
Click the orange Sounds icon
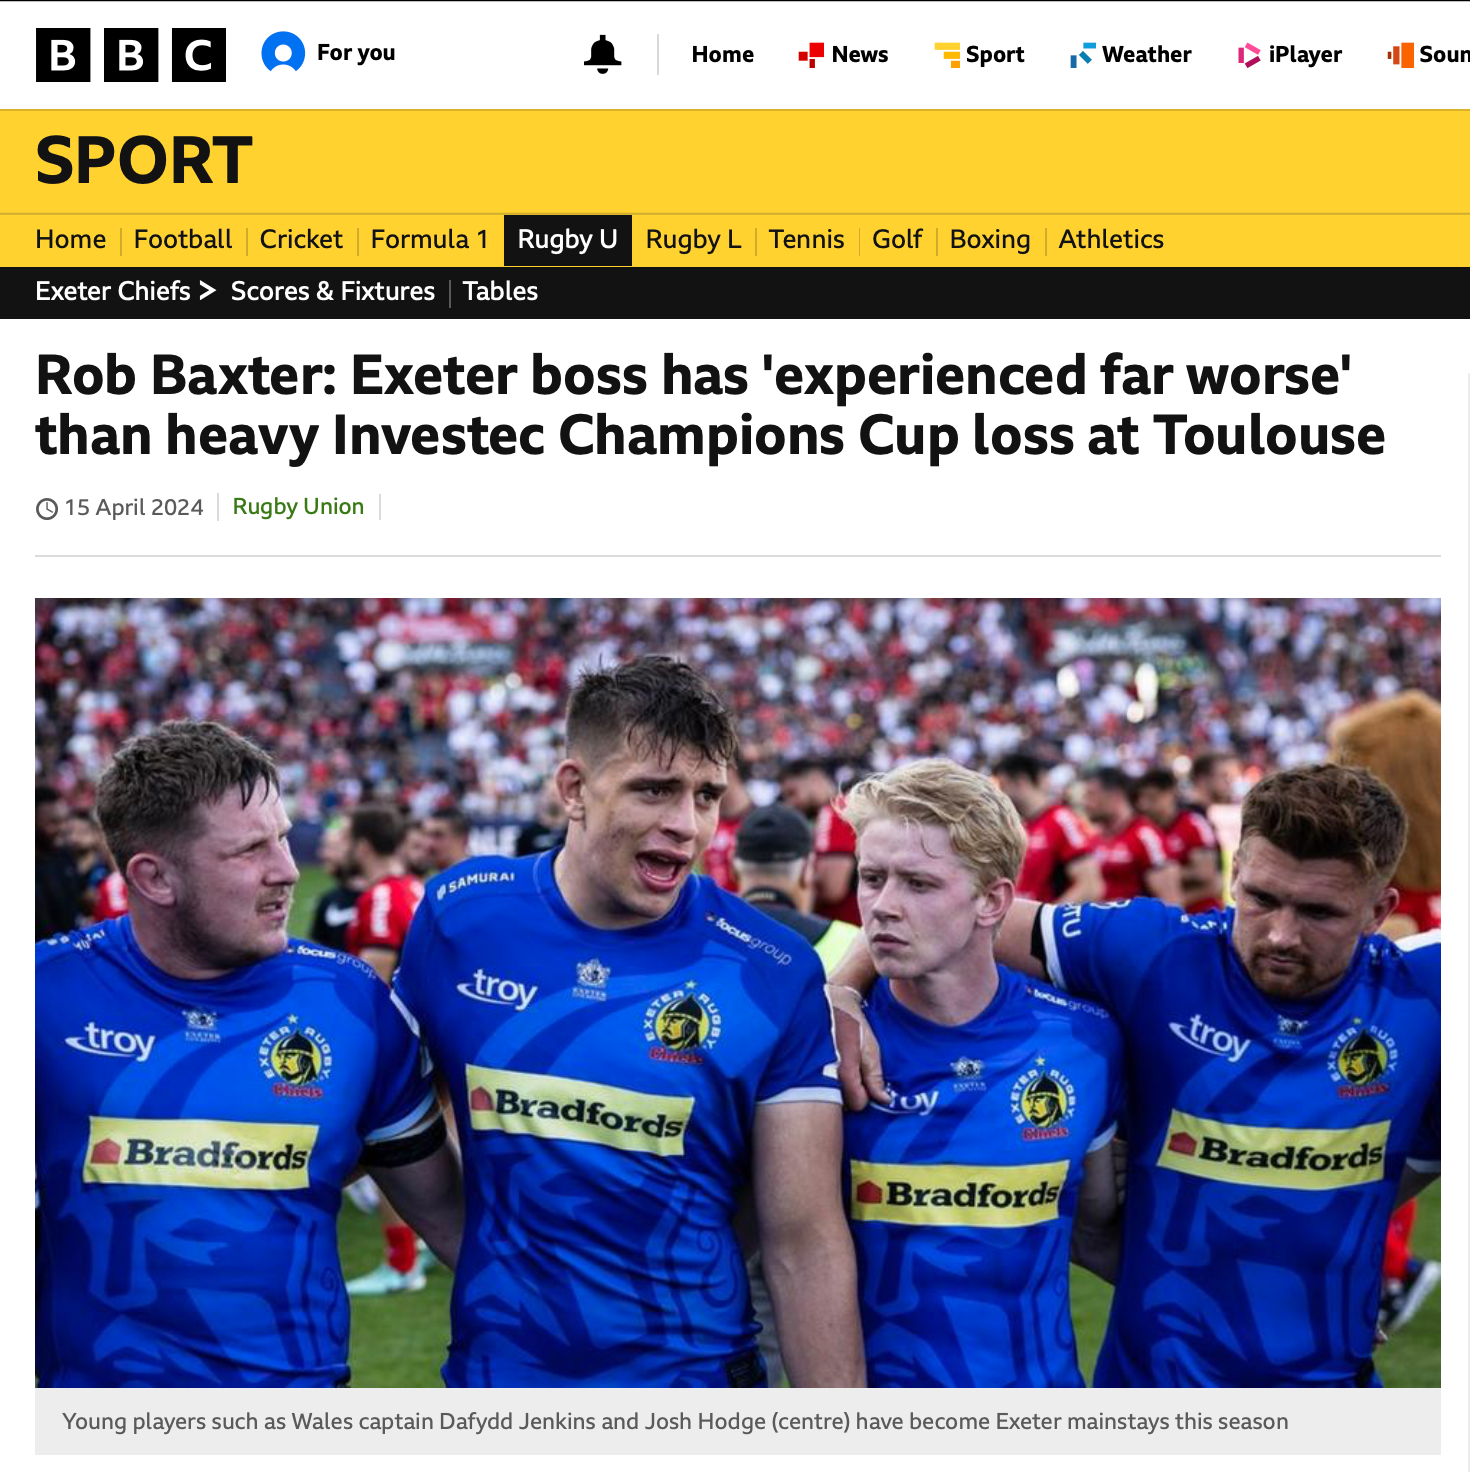point(1400,55)
